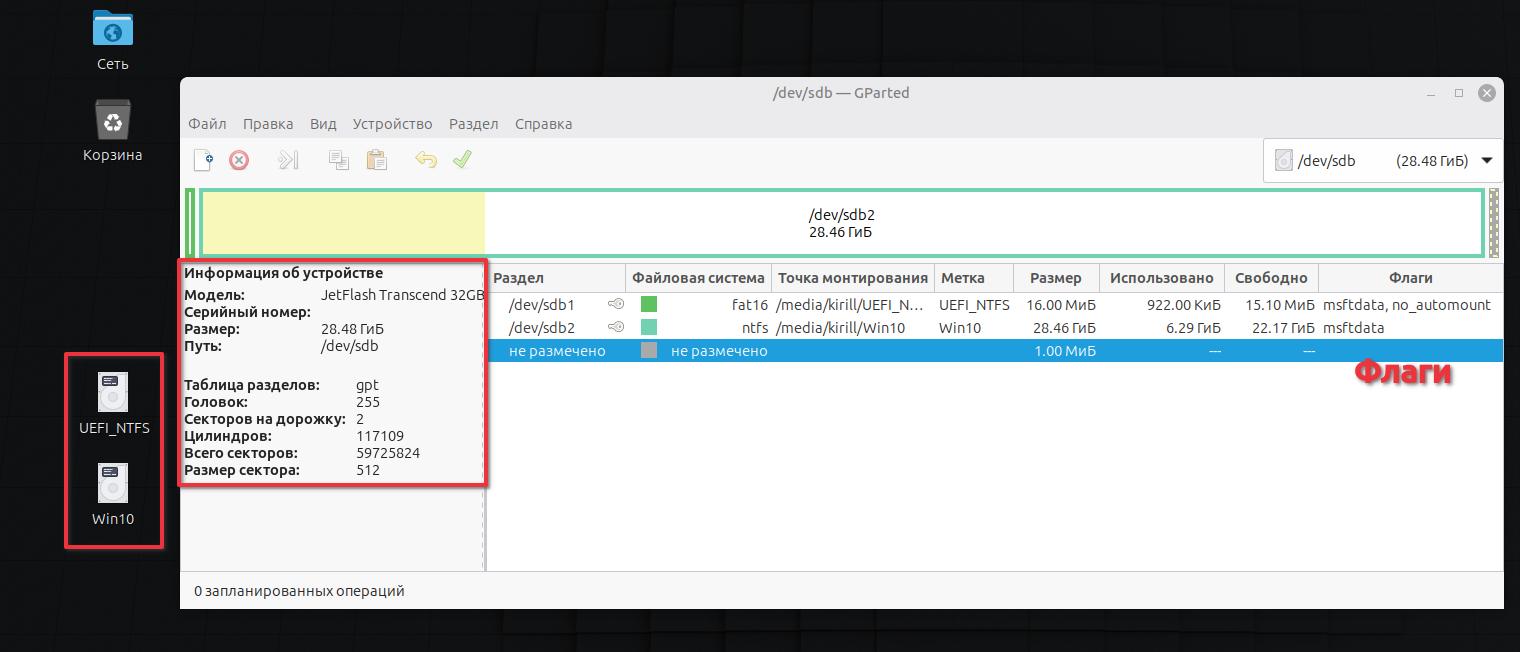Image resolution: width=1520 pixels, height=652 pixels.
Task: Click the UEFI_NTFS label cell in table
Action: pos(974,304)
